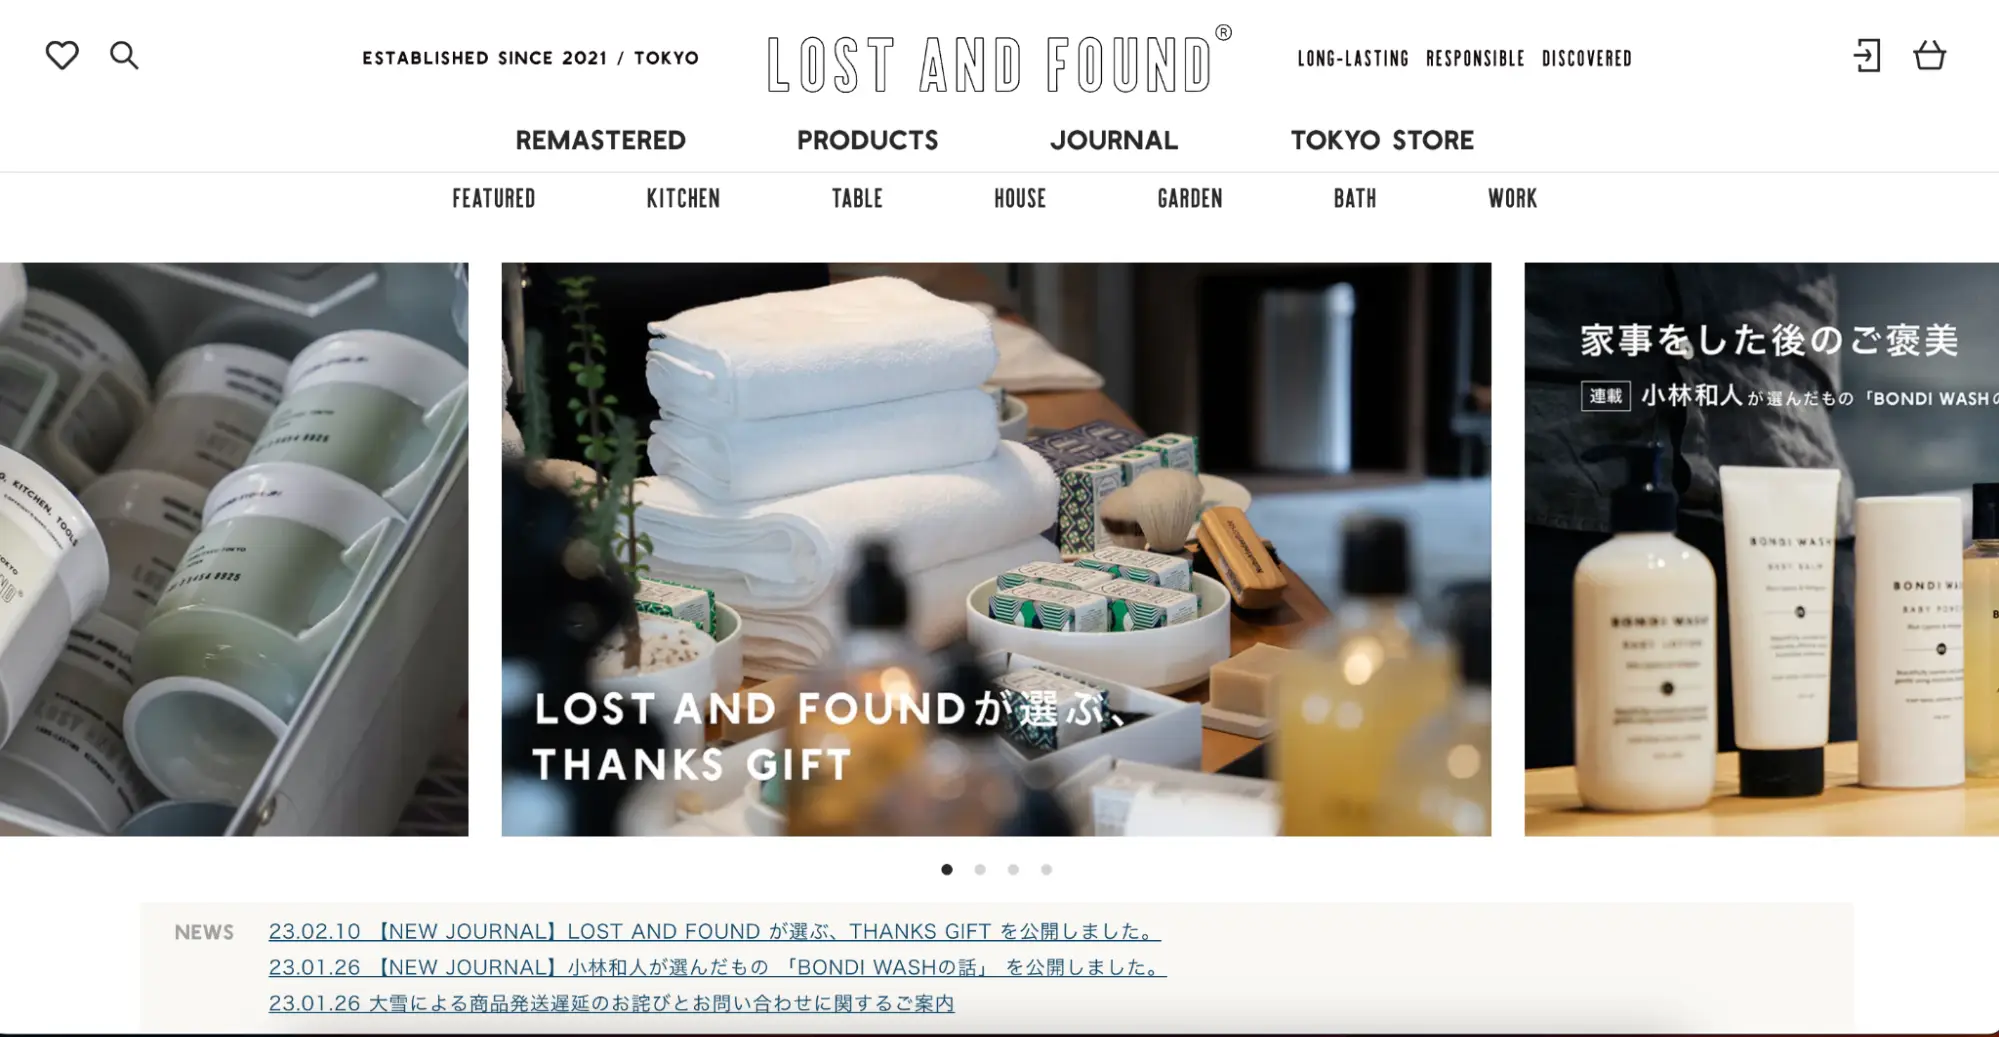Screen dimensions: 1999x1037
Task: Open the PRODUCTS menu
Action: (867, 140)
